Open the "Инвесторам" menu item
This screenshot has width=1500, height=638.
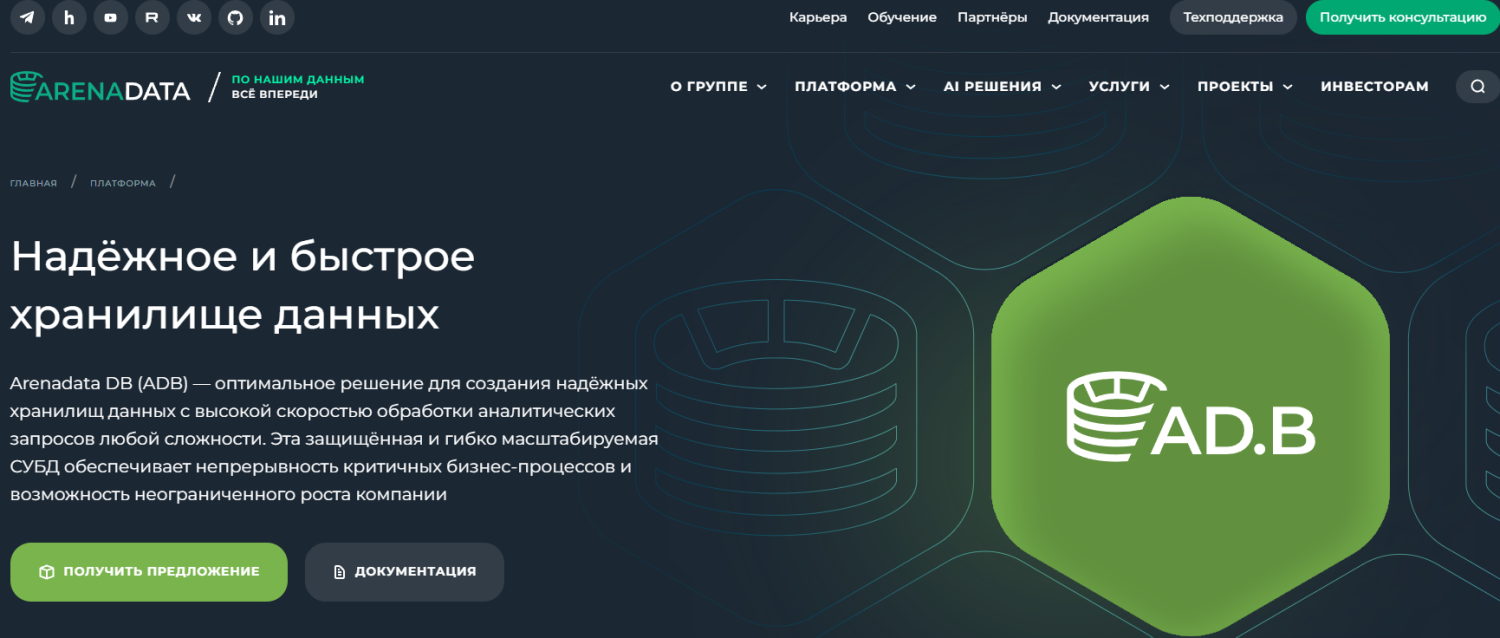point(1374,87)
